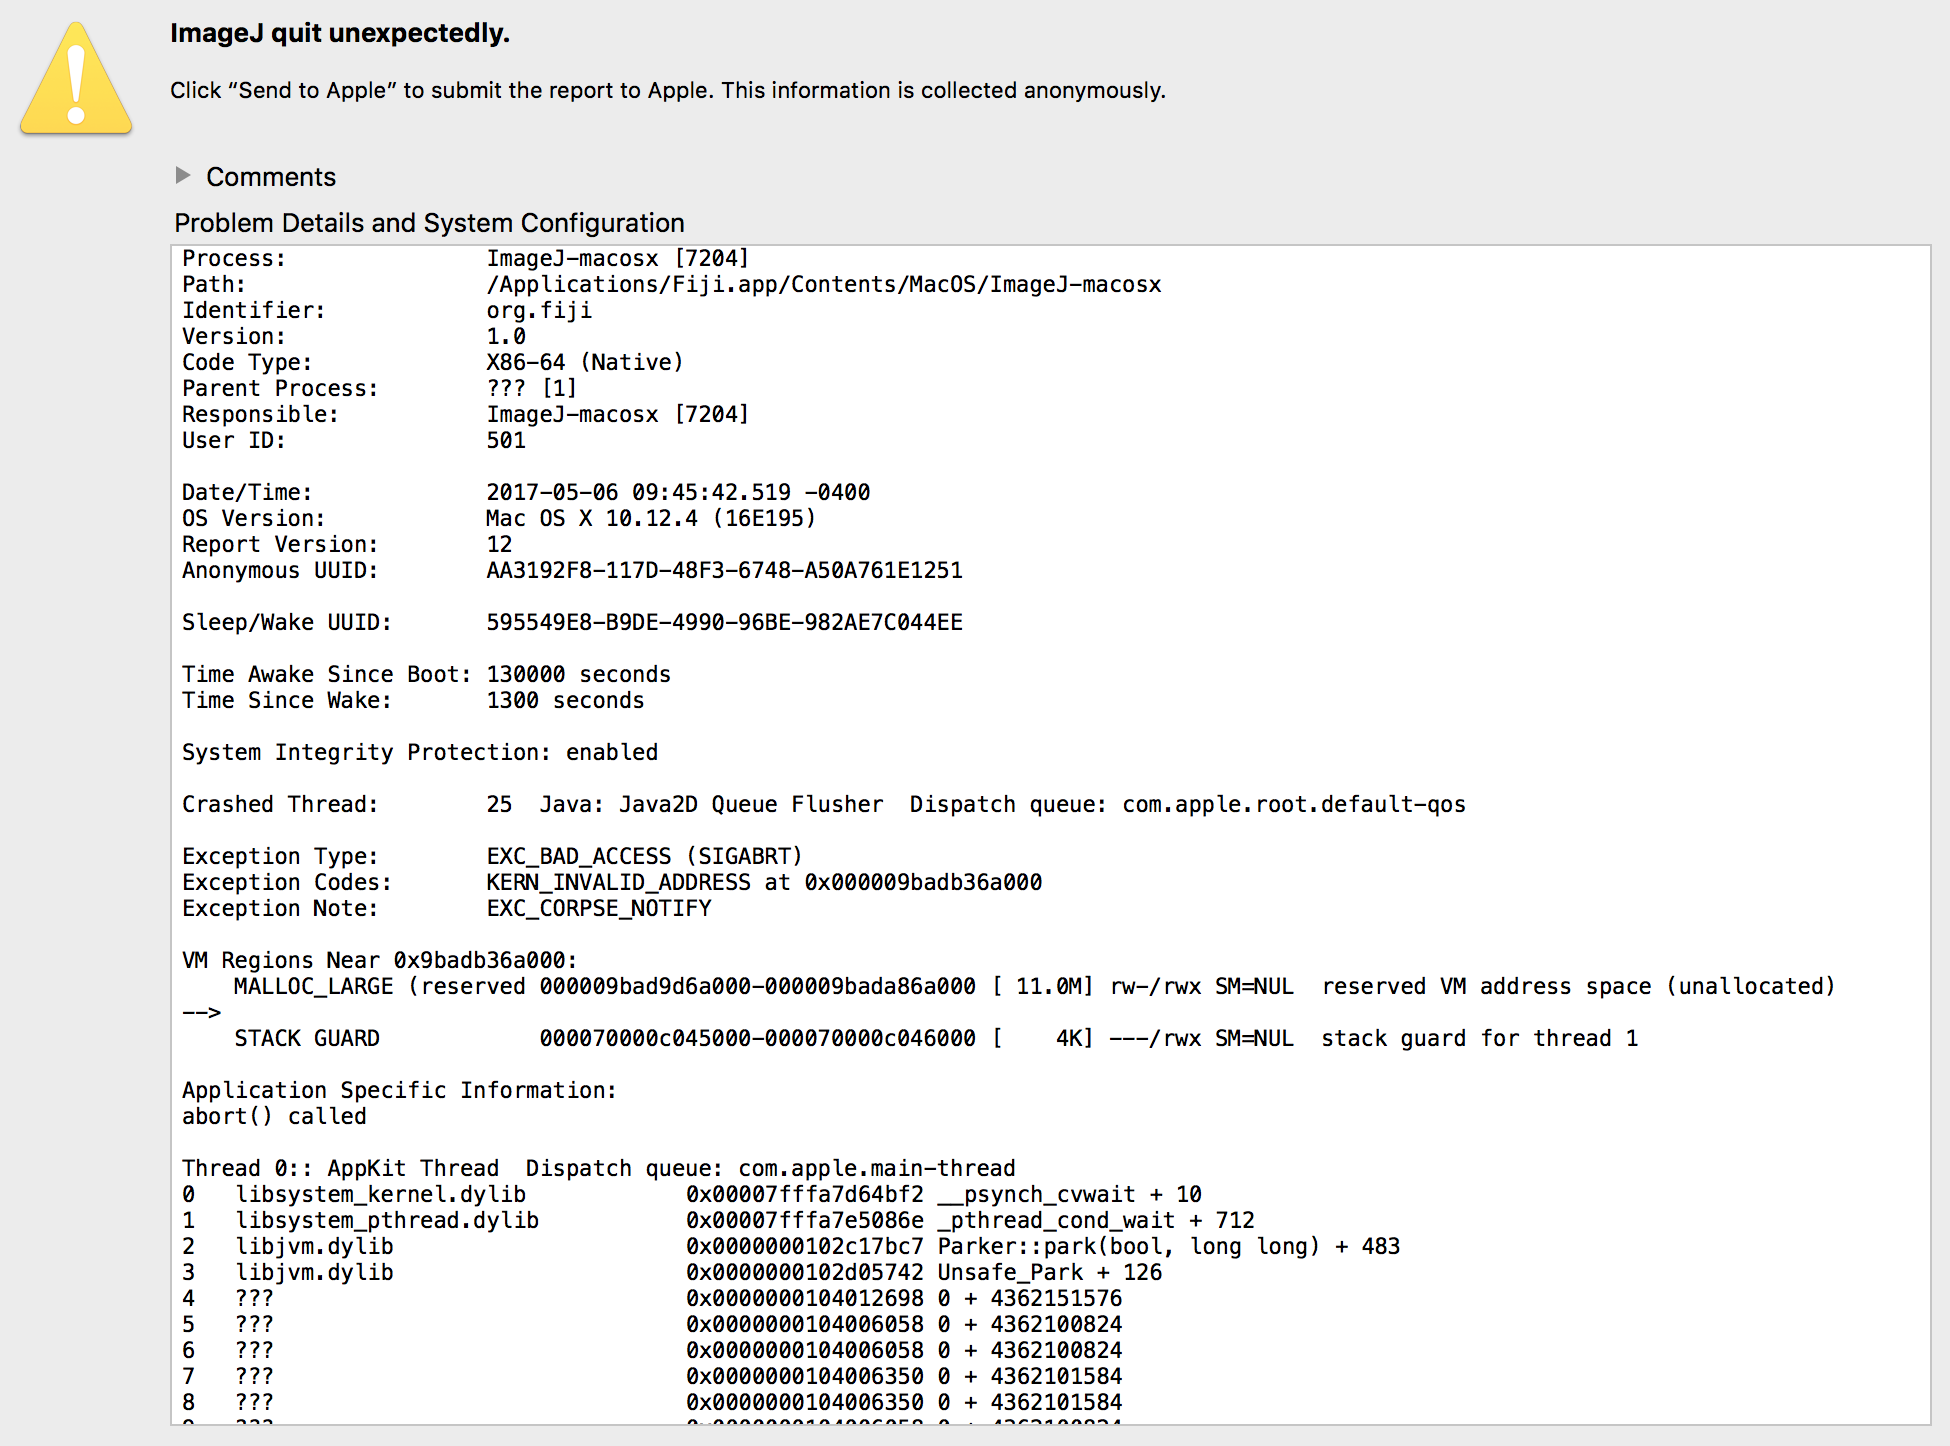This screenshot has width=1950, height=1446.
Task: Click the org.fiji identifier value
Action: (539, 311)
